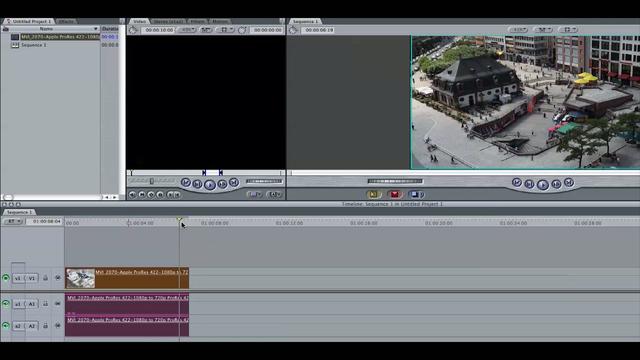
Task: Open the RT pop-up in Timeline
Action: click(x=13, y=221)
